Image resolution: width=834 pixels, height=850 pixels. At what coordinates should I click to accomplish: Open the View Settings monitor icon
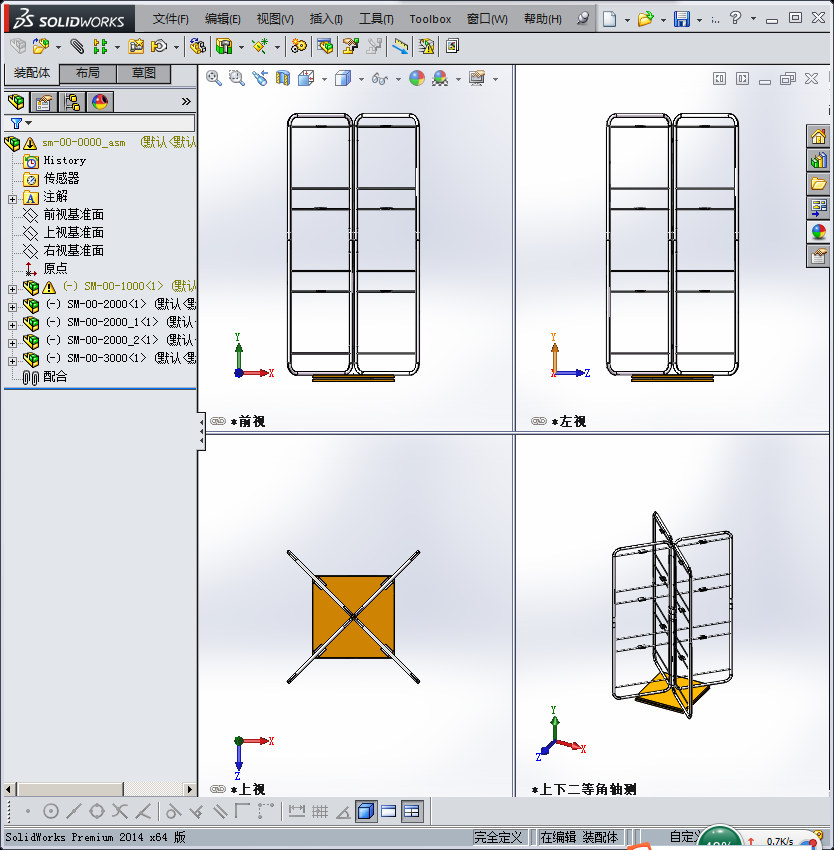click(x=477, y=79)
